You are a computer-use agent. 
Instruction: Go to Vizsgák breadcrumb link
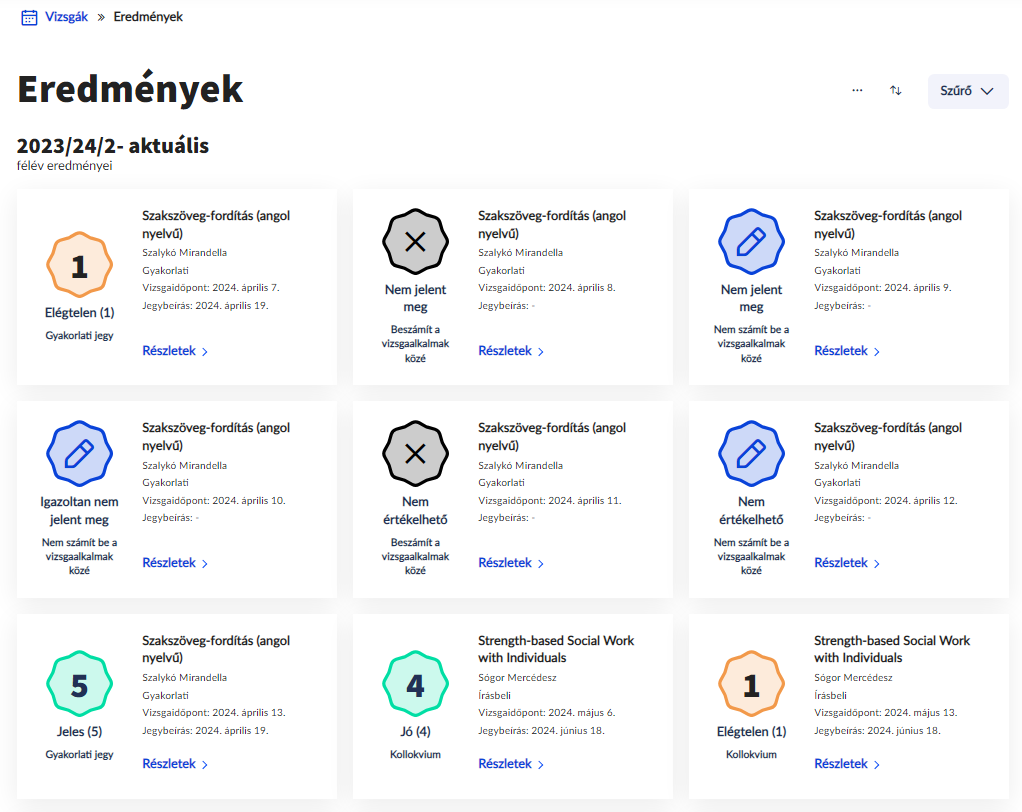(66, 17)
